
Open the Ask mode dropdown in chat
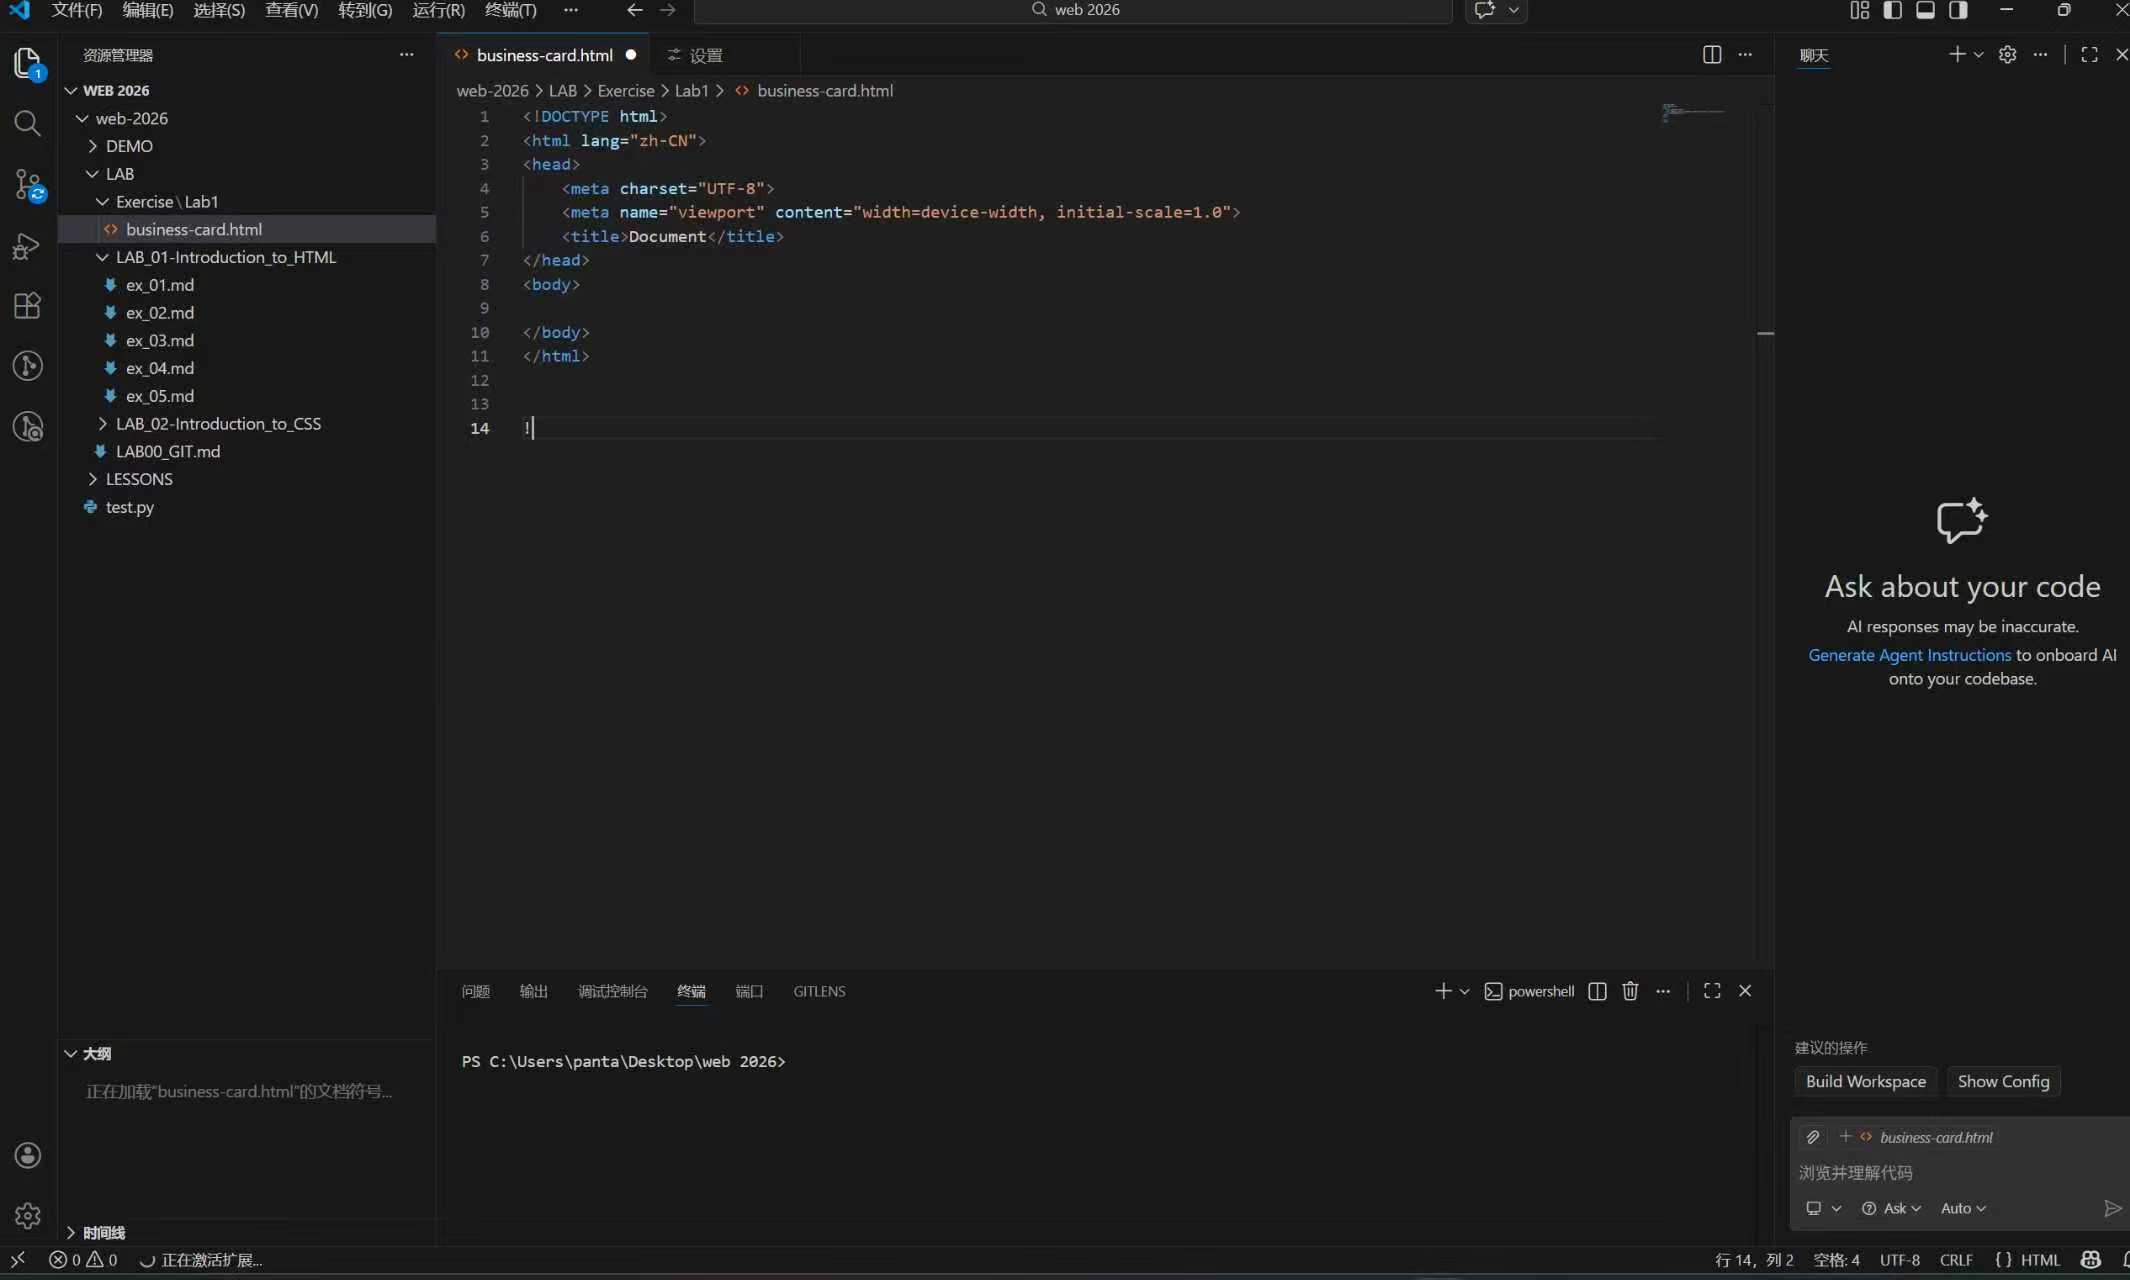[x=1892, y=1208]
